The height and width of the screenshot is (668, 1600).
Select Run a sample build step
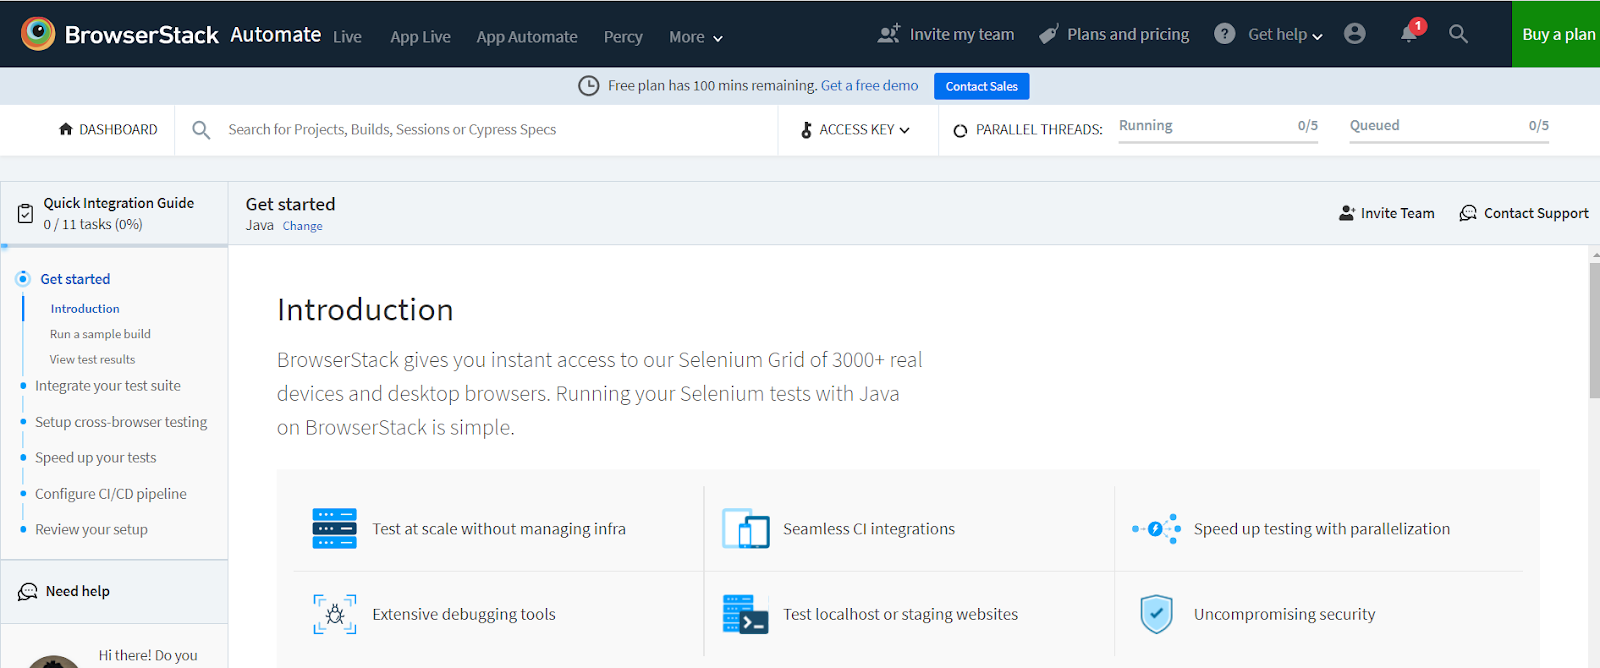100,334
